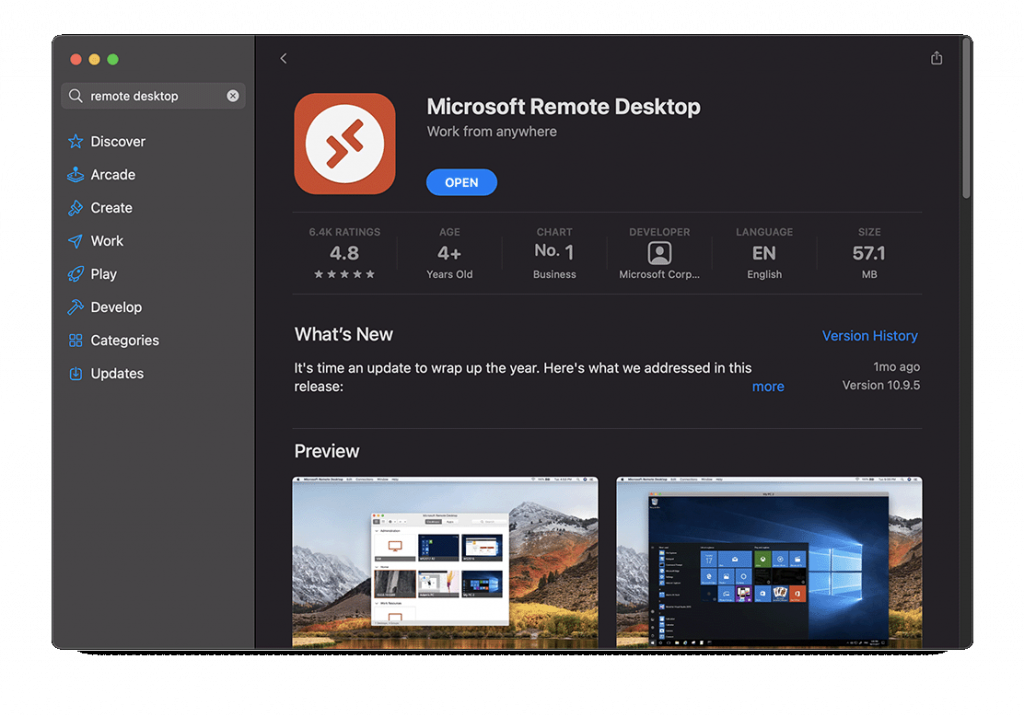The width and height of the screenshot is (1024, 717).
Task: Go back with the chevron arrow
Action: [283, 59]
